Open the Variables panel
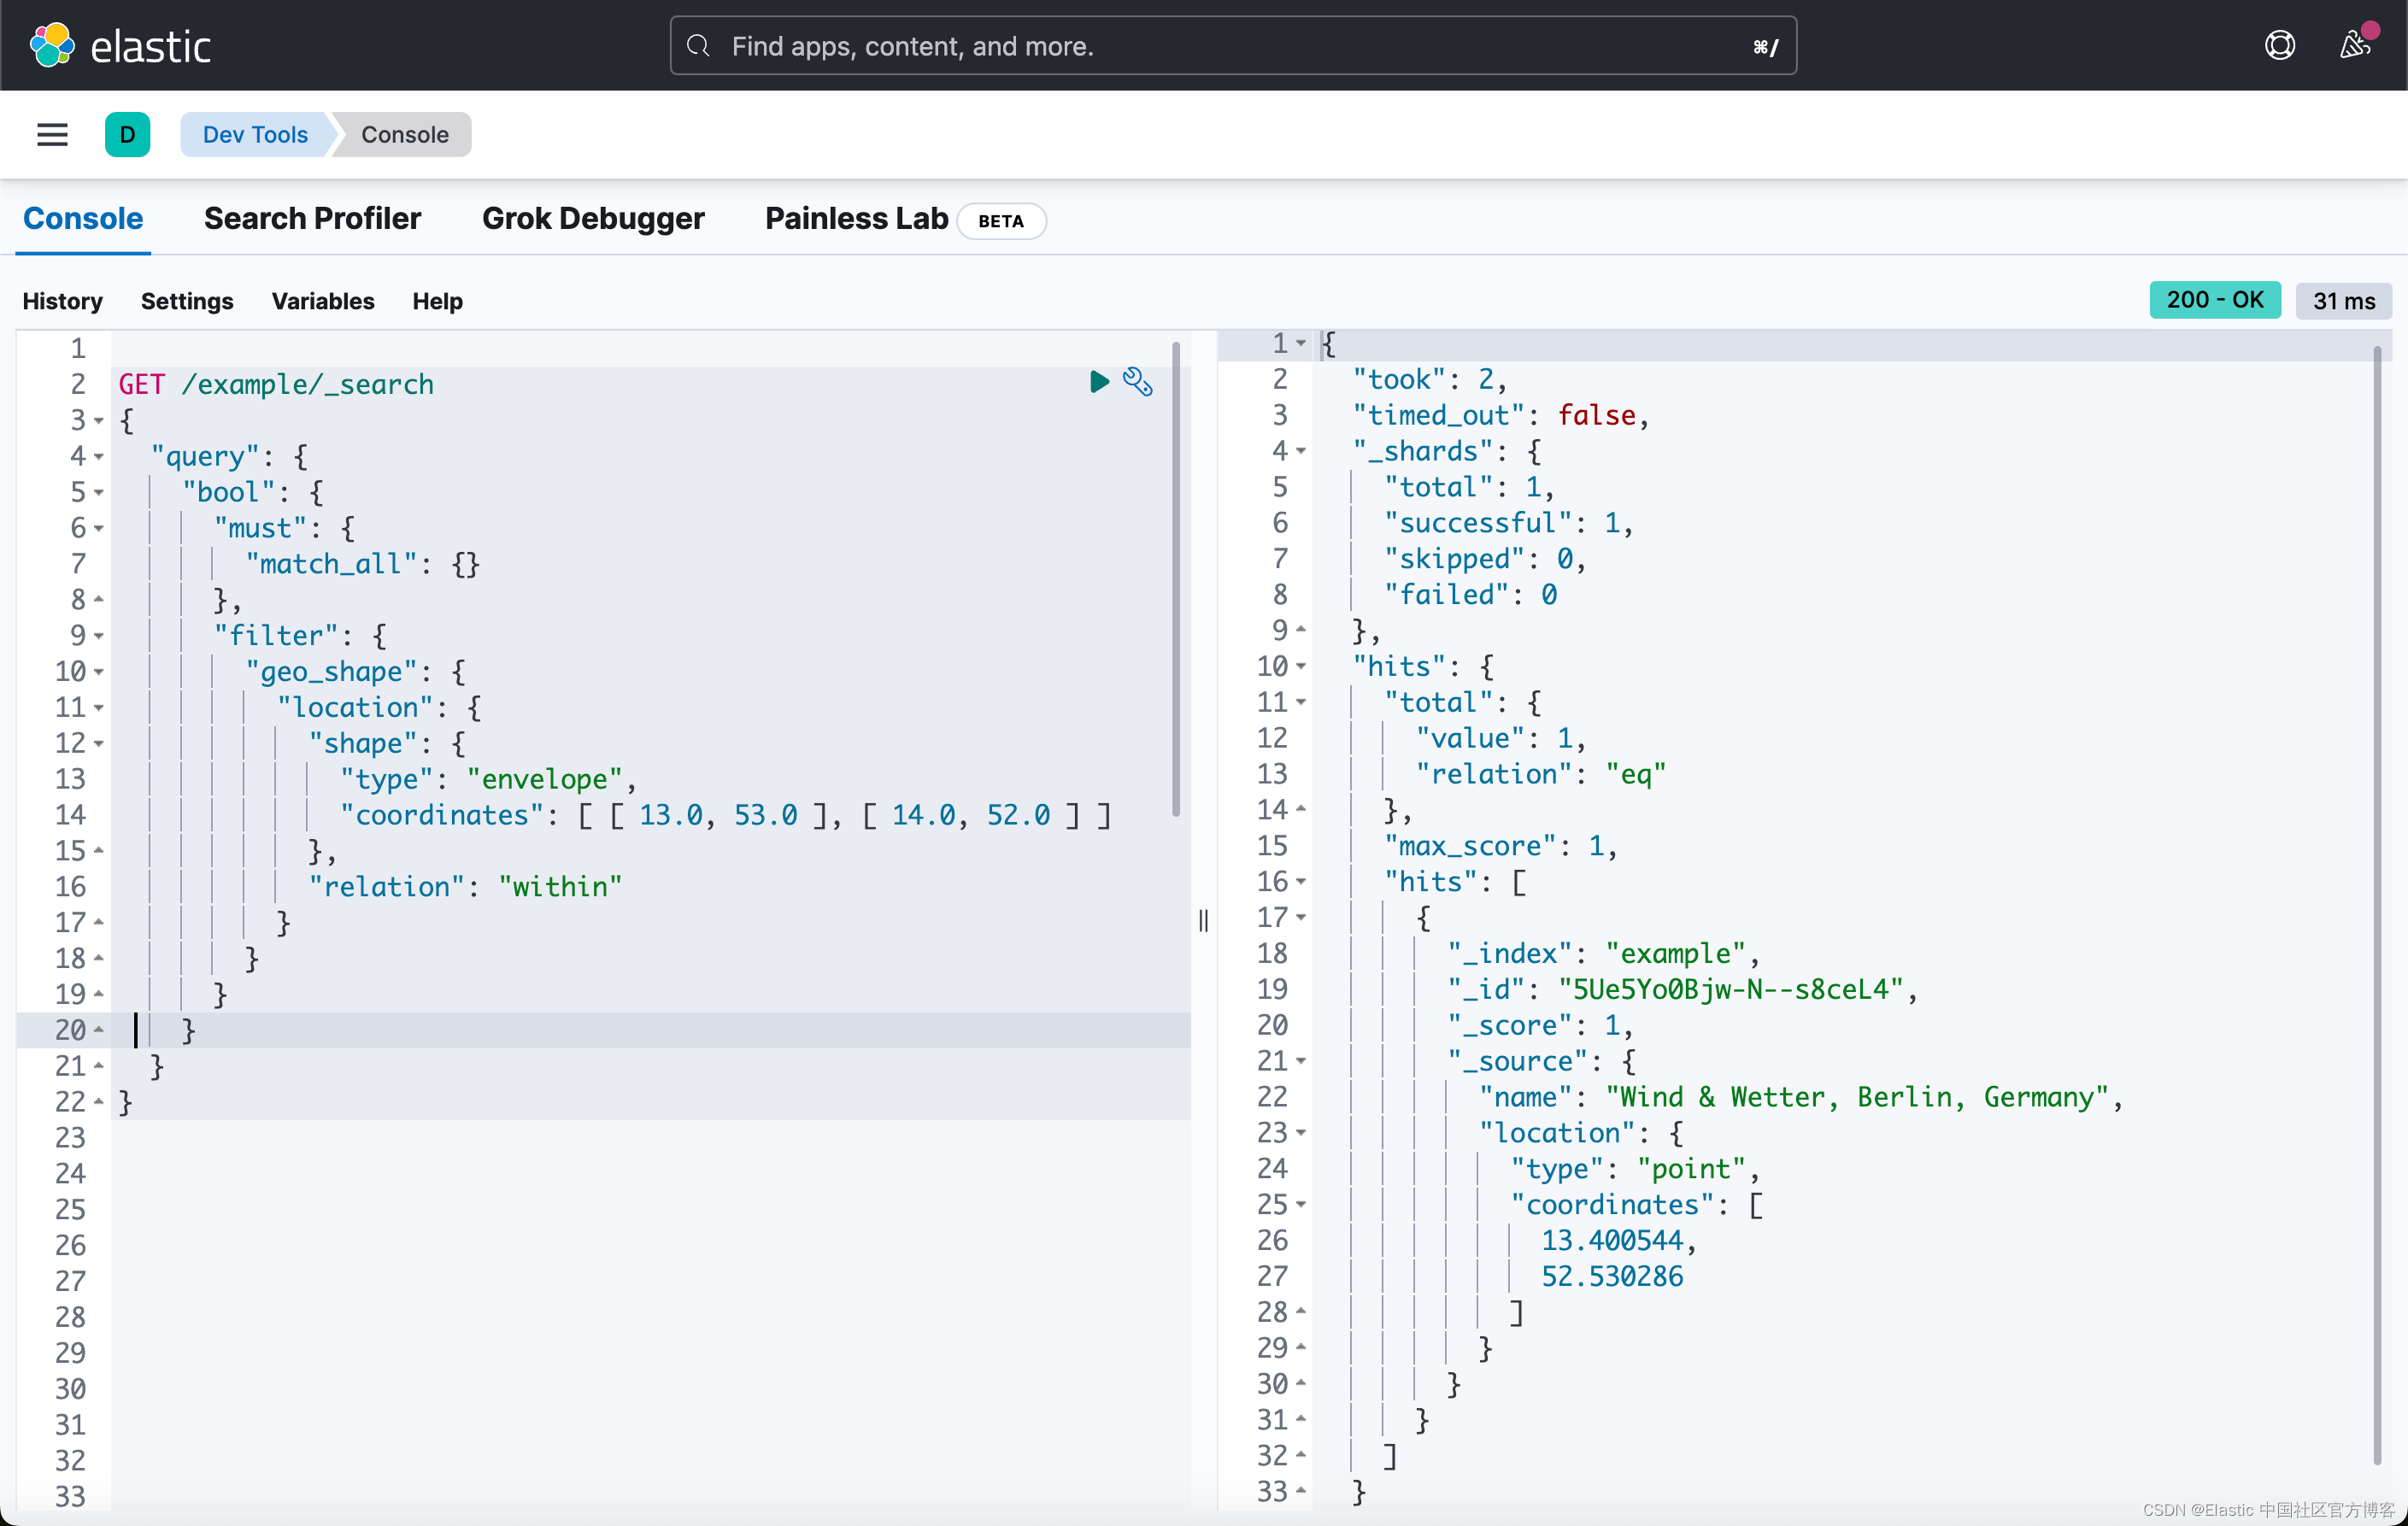This screenshot has width=2408, height=1526. pos(322,301)
